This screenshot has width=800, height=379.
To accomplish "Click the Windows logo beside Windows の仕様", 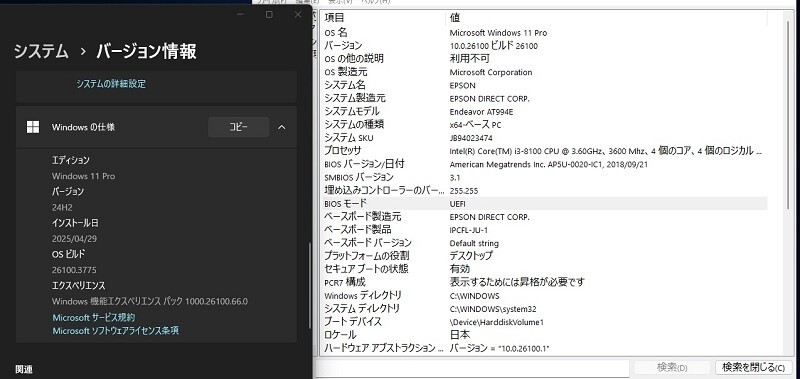I will (x=33, y=127).
